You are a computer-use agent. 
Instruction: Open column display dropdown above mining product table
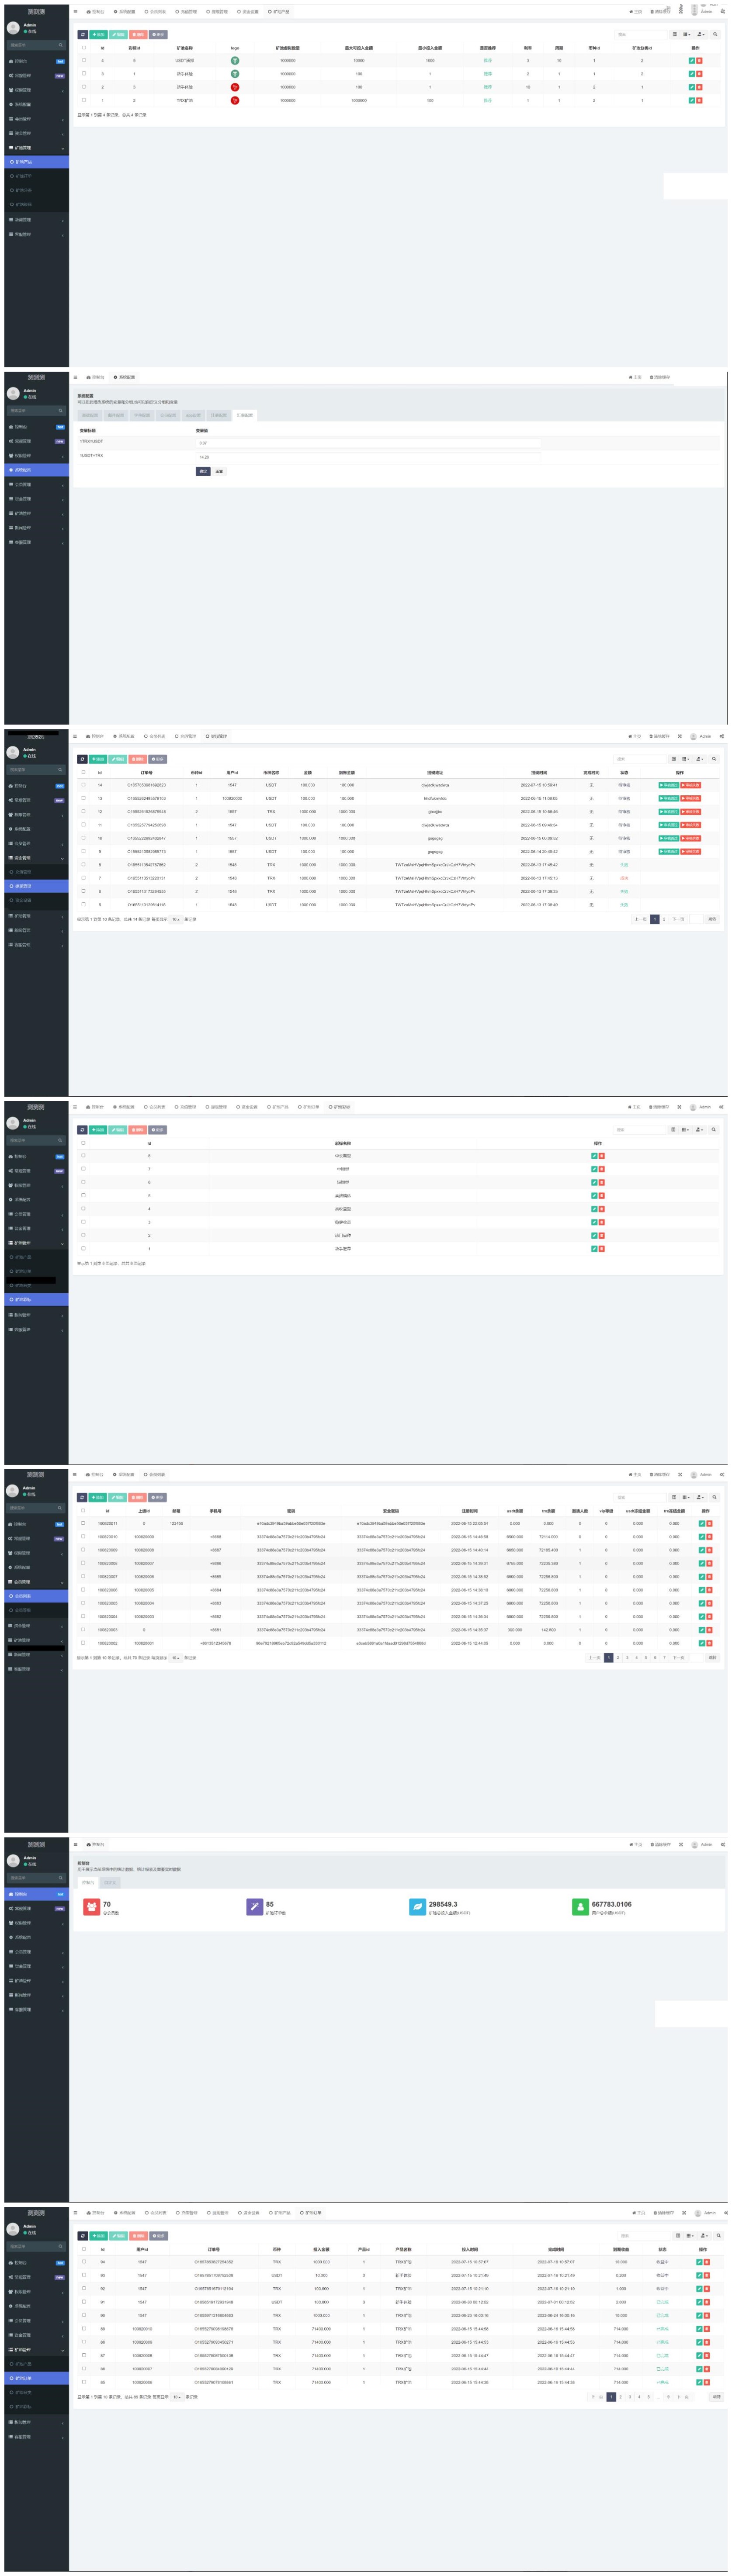coord(686,34)
